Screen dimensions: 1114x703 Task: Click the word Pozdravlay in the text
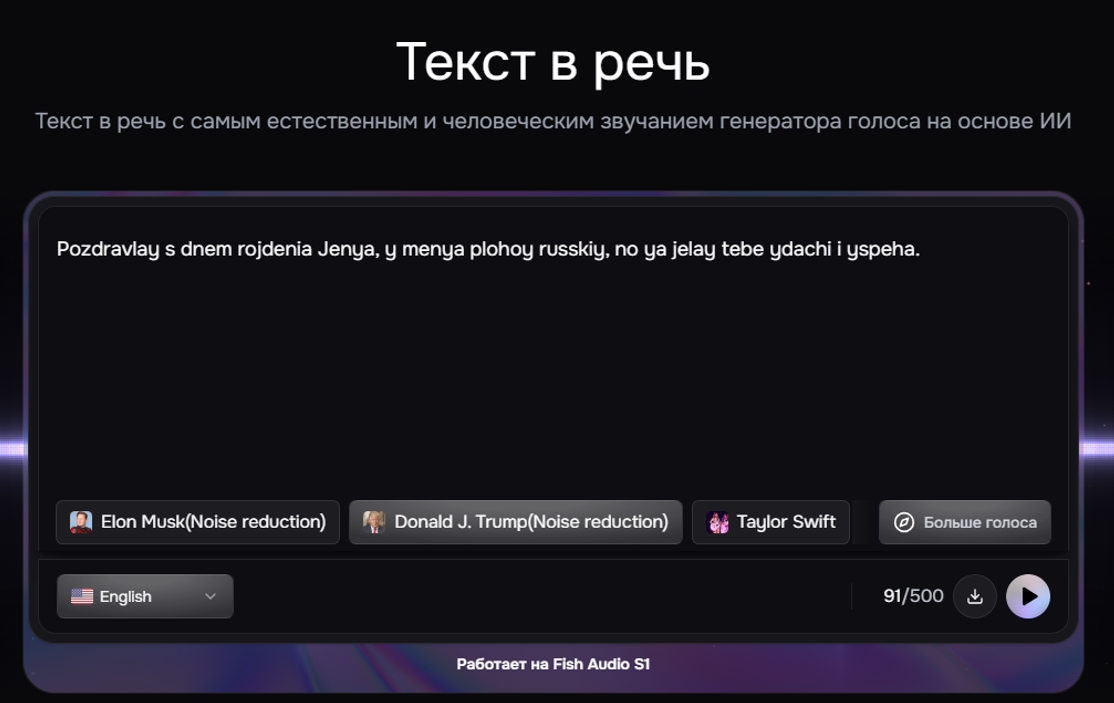point(108,249)
